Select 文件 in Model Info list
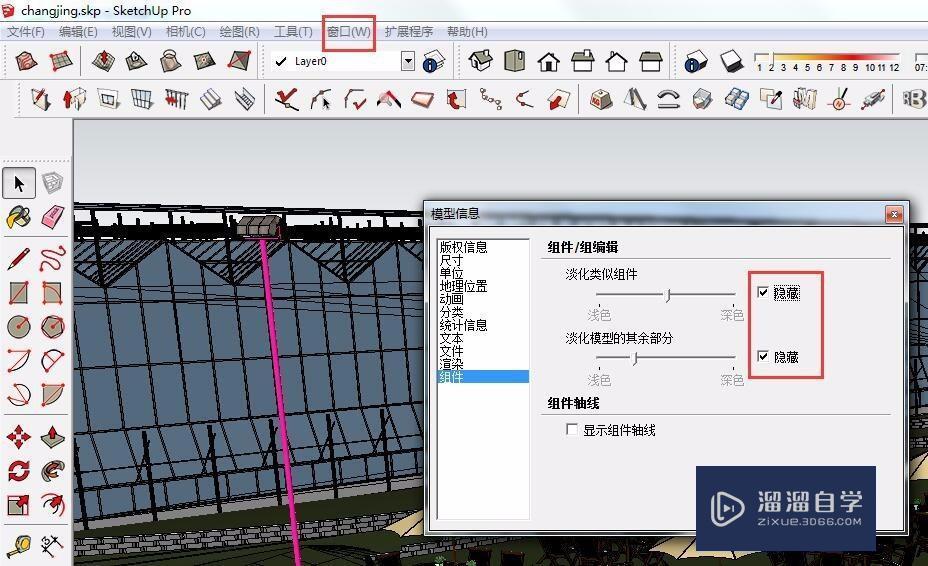928x566 pixels. [452, 351]
